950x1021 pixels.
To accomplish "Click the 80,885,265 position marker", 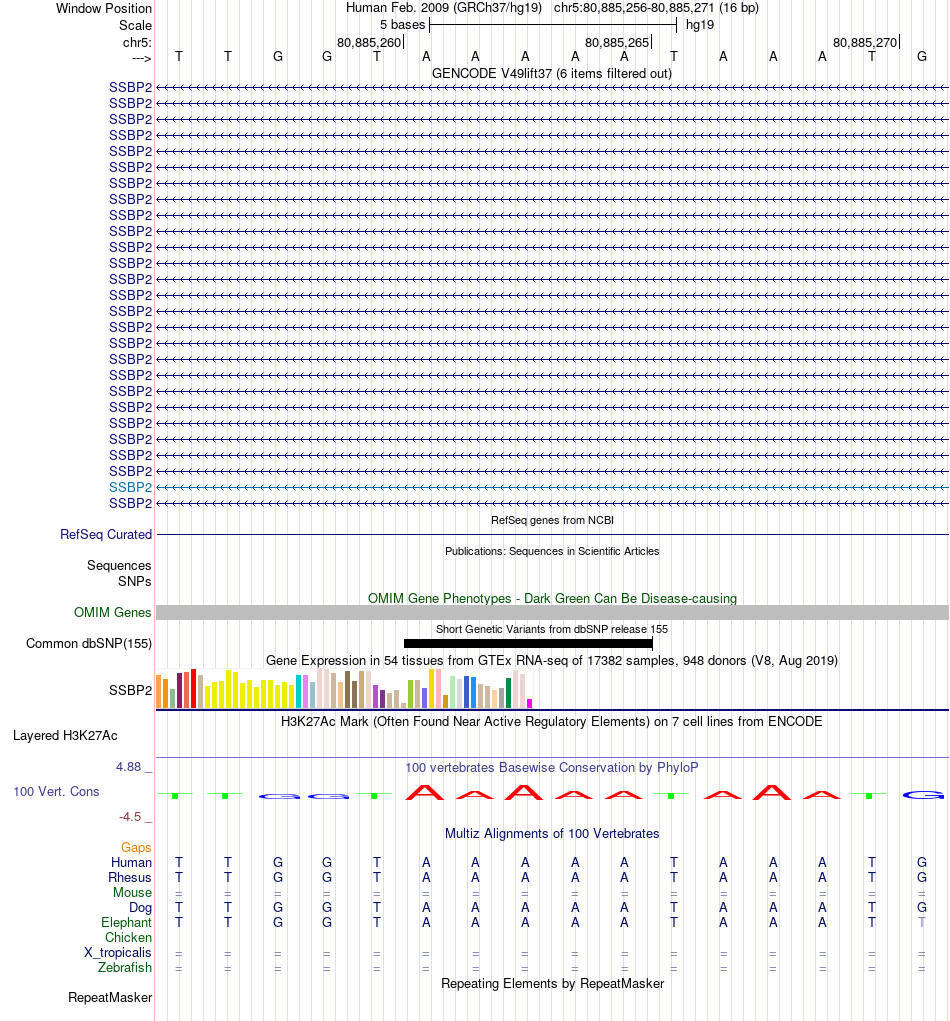I will click(619, 42).
